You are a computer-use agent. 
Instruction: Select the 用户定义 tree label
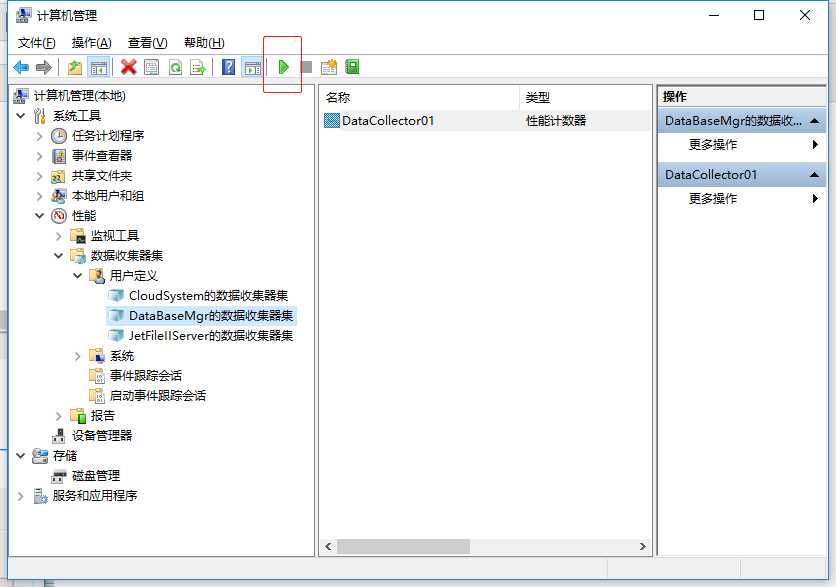(134, 276)
